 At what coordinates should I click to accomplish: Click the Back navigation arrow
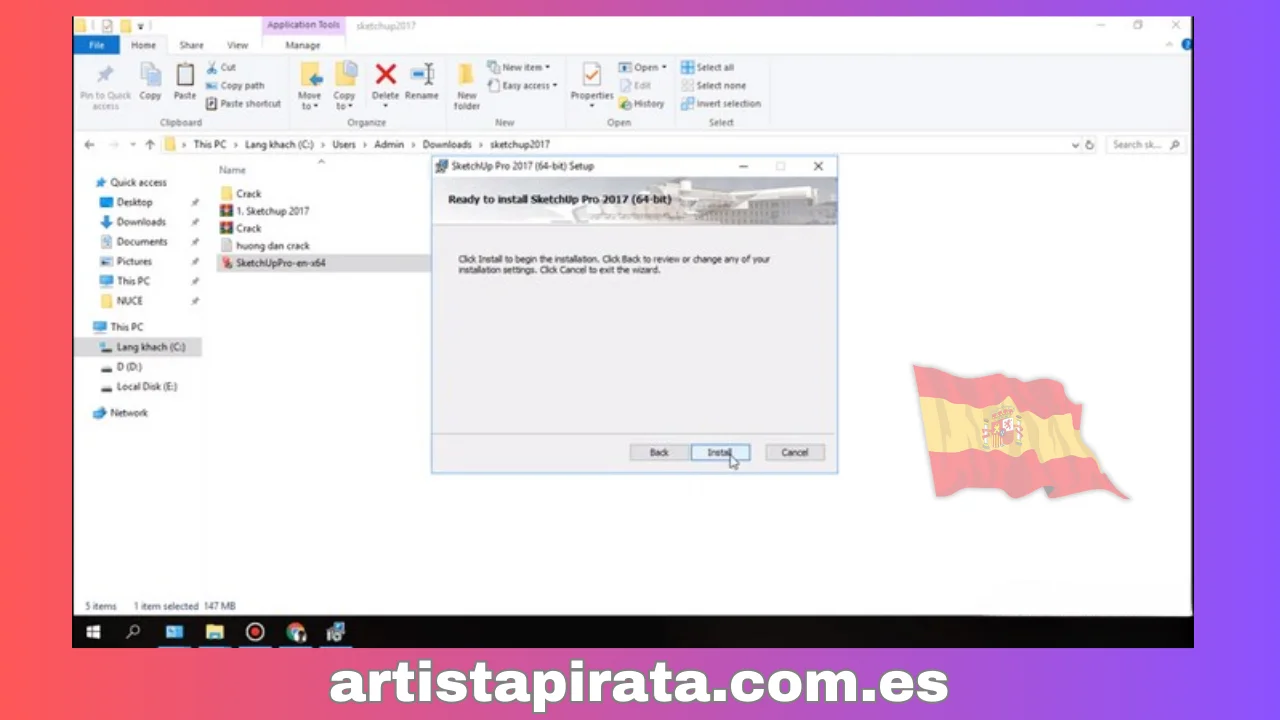pos(89,144)
